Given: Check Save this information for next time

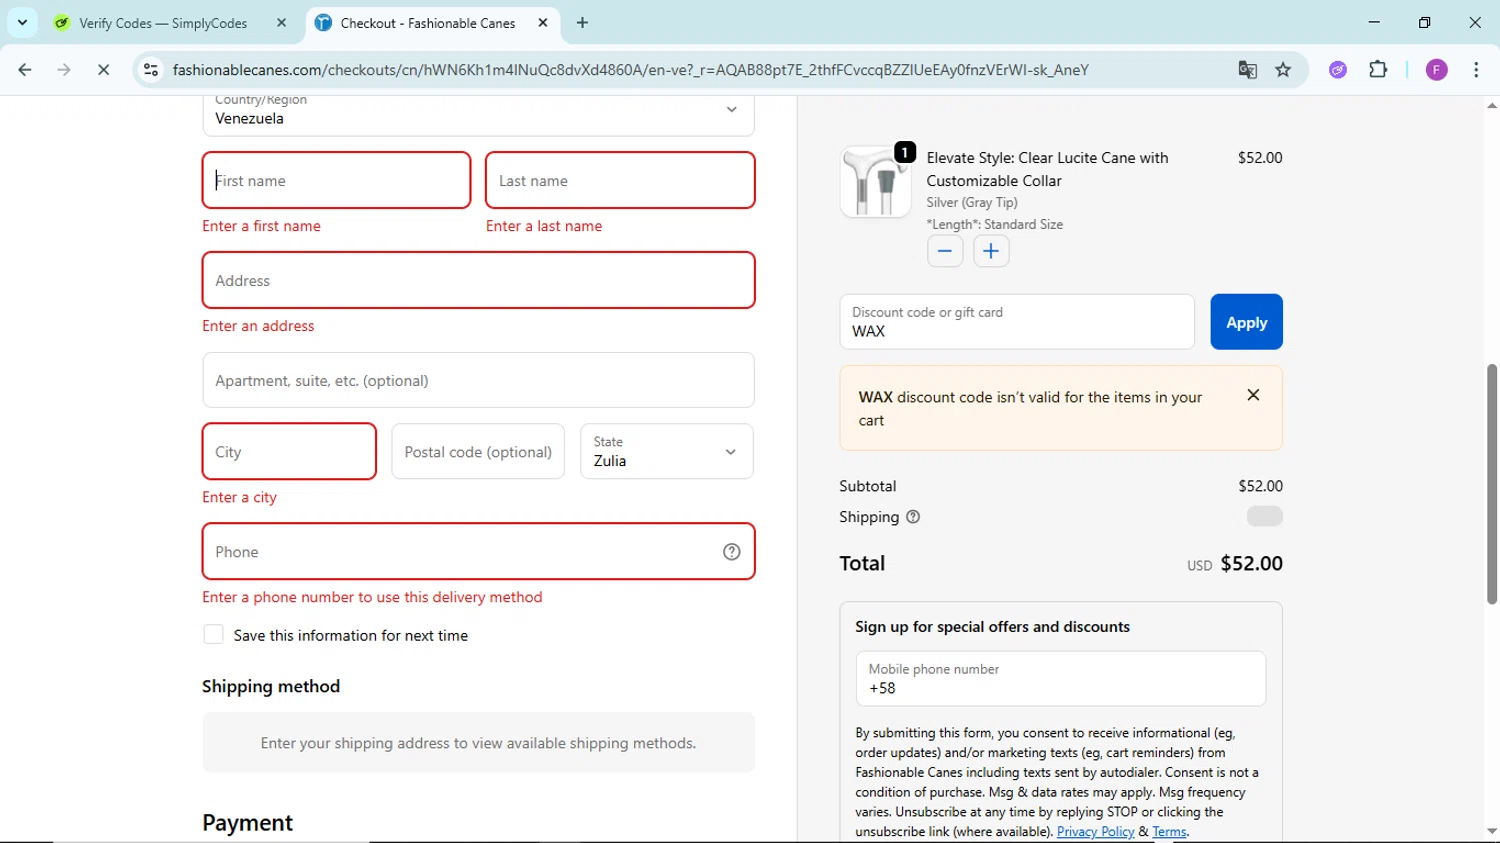Looking at the screenshot, I should (x=213, y=635).
